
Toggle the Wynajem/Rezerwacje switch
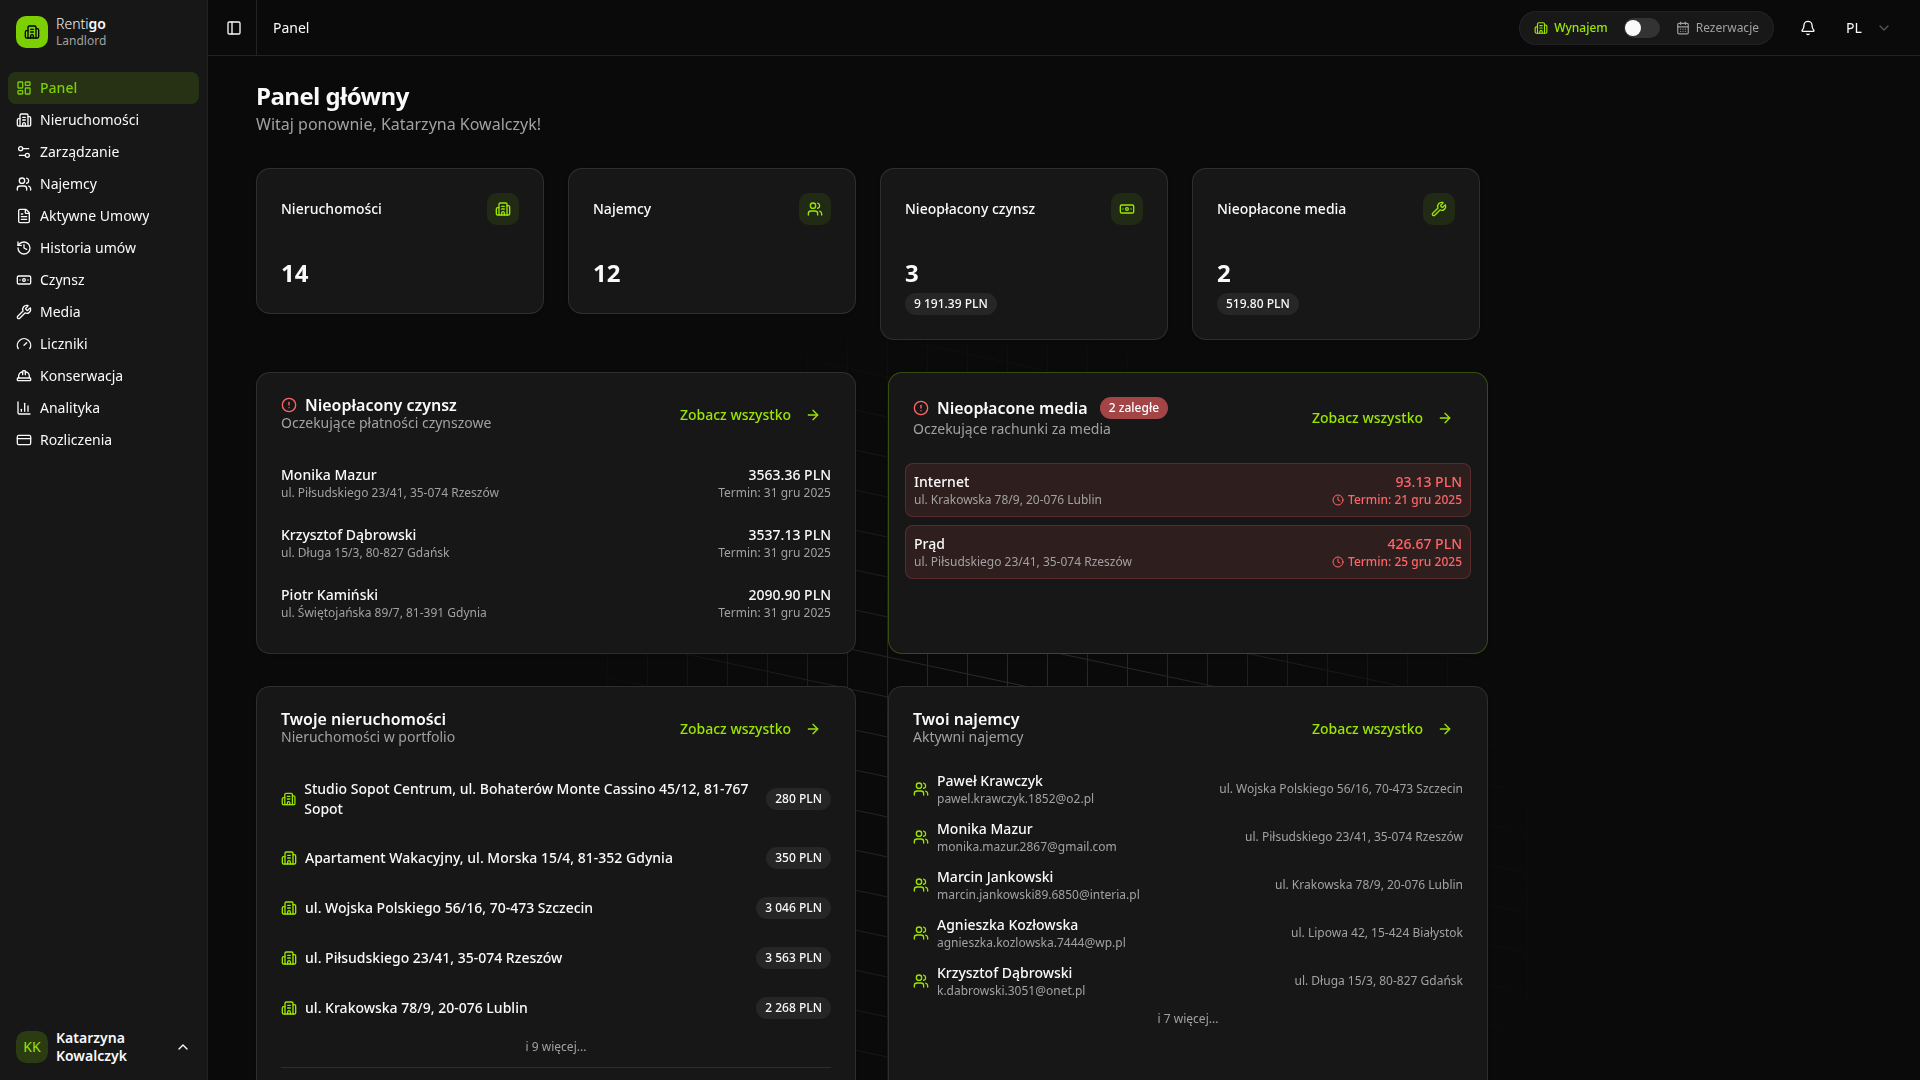coord(1640,28)
